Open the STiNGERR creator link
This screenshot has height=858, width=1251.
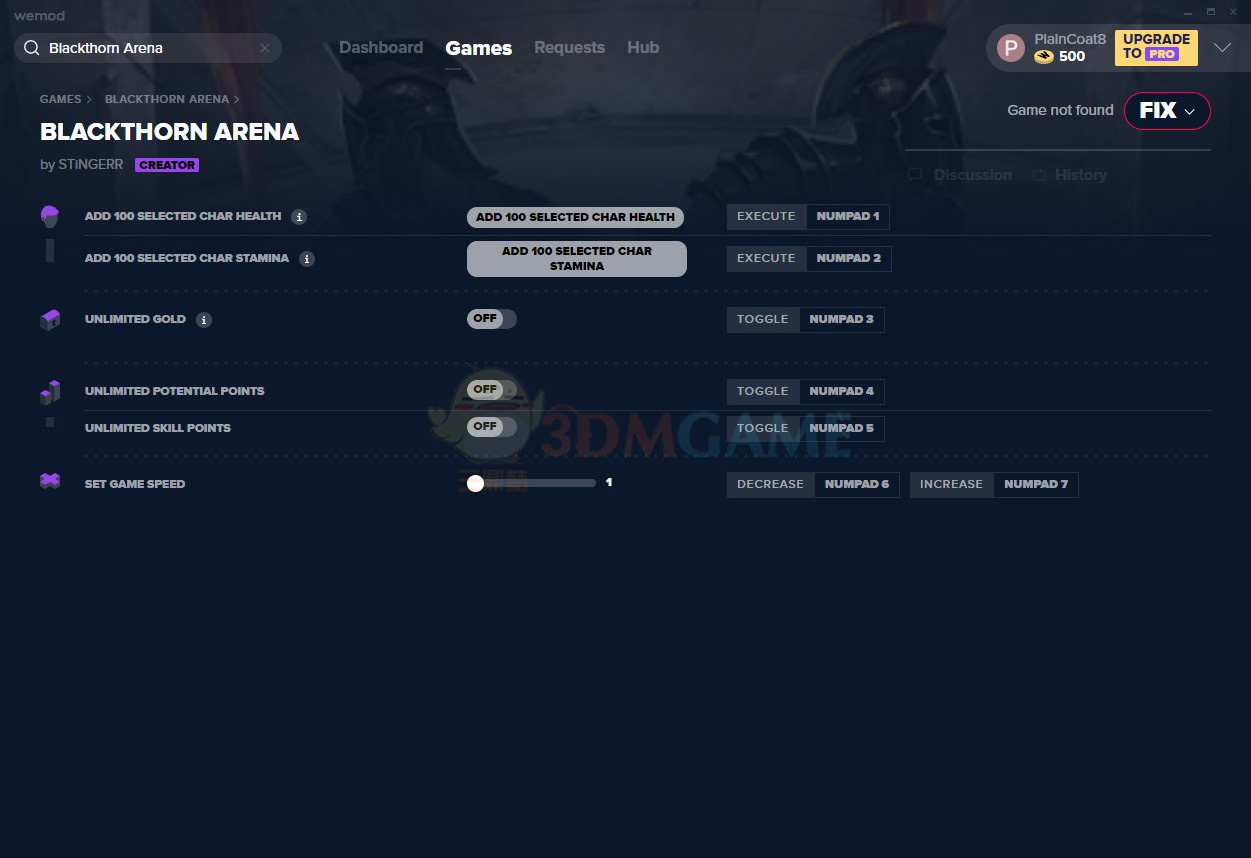point(90,164)
